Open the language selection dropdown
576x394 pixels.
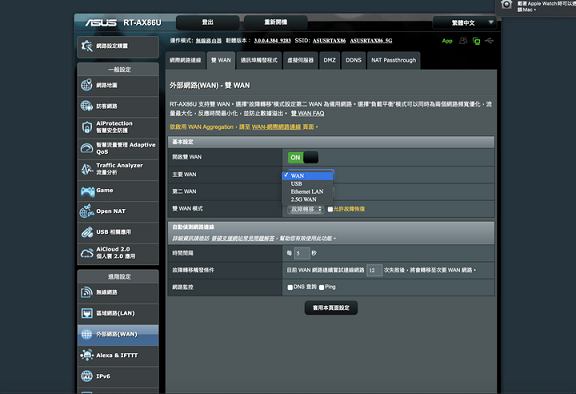[464, 23]
